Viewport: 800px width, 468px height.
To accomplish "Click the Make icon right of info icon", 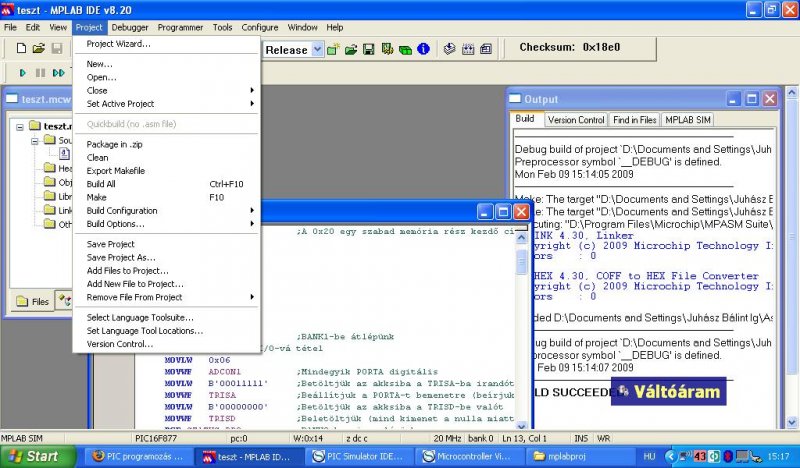I will 449,49.
